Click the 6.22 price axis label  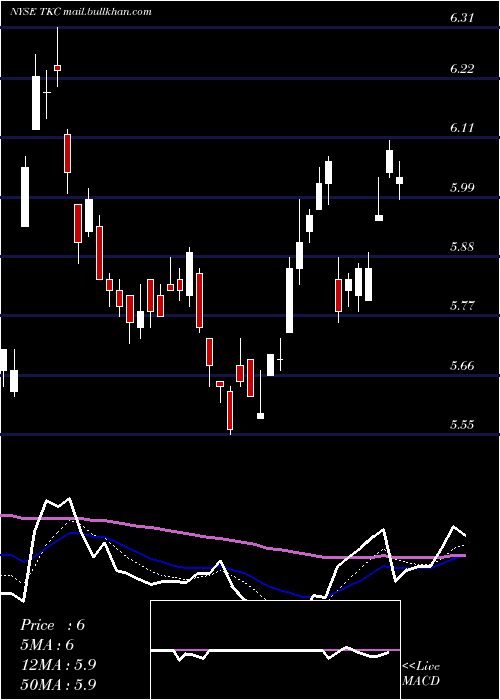pyautogui.click(x=462, y=69)
